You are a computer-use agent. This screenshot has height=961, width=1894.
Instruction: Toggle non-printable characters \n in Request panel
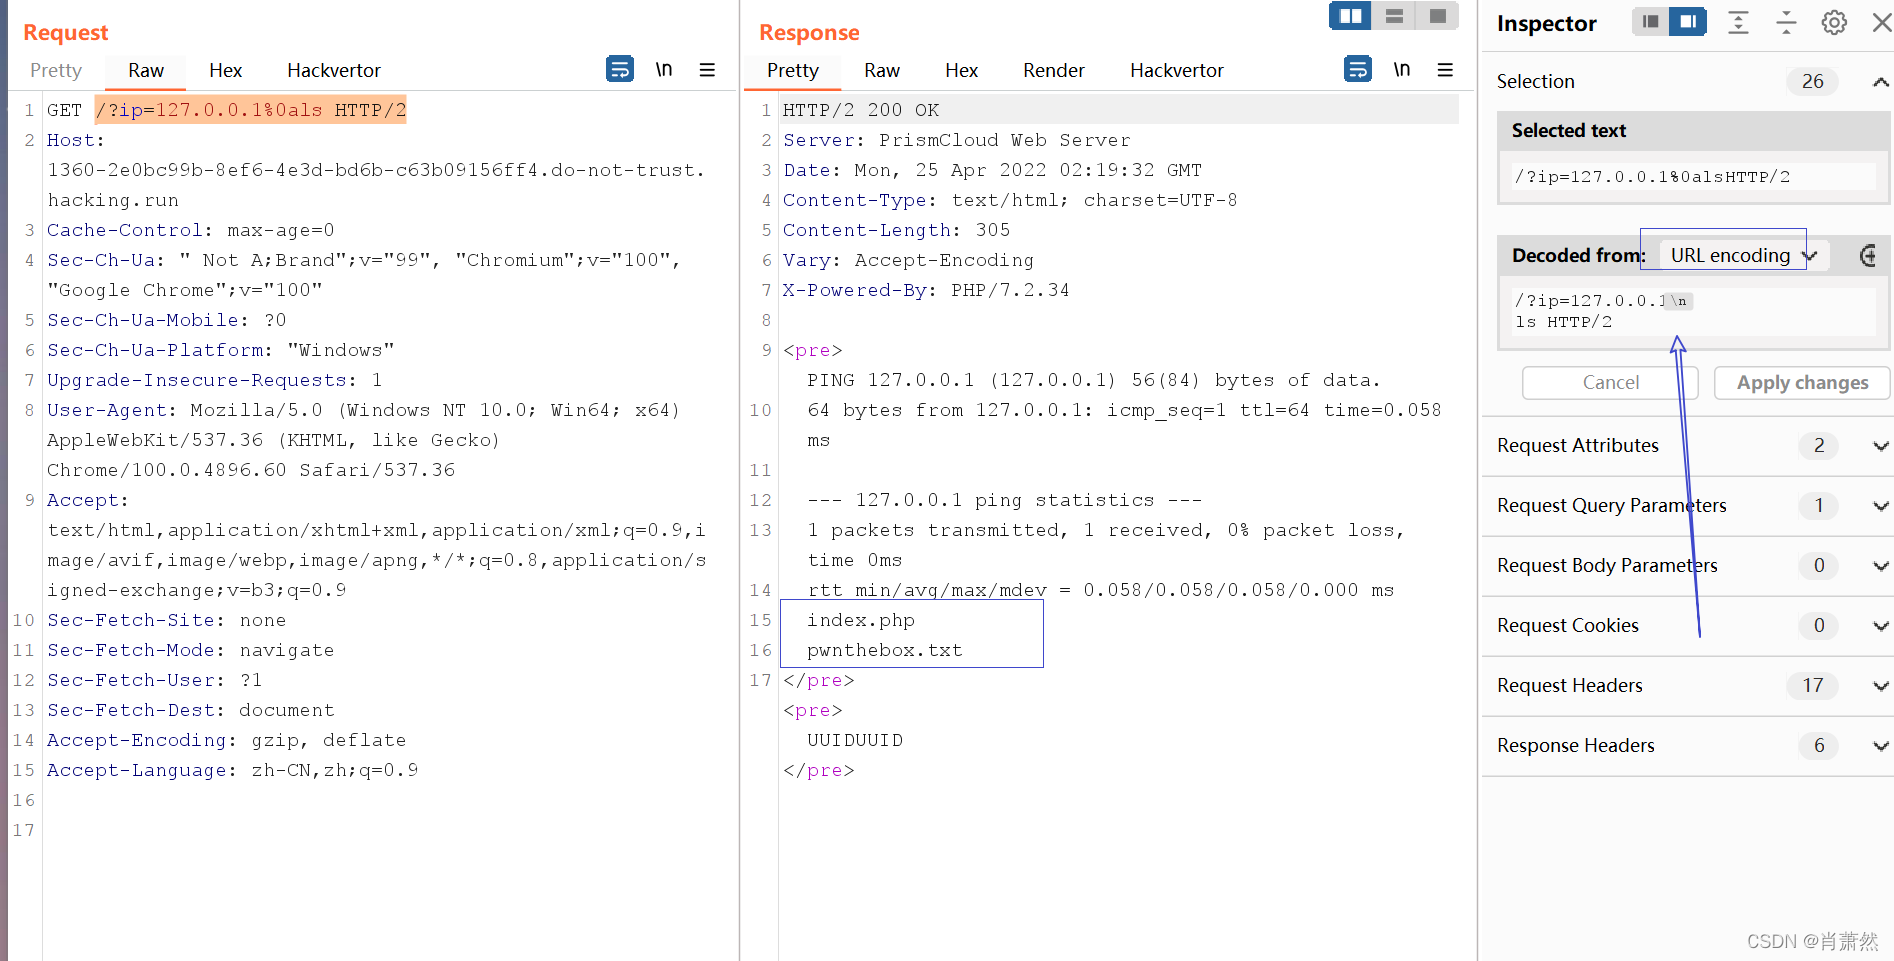(x=664, y=69)
